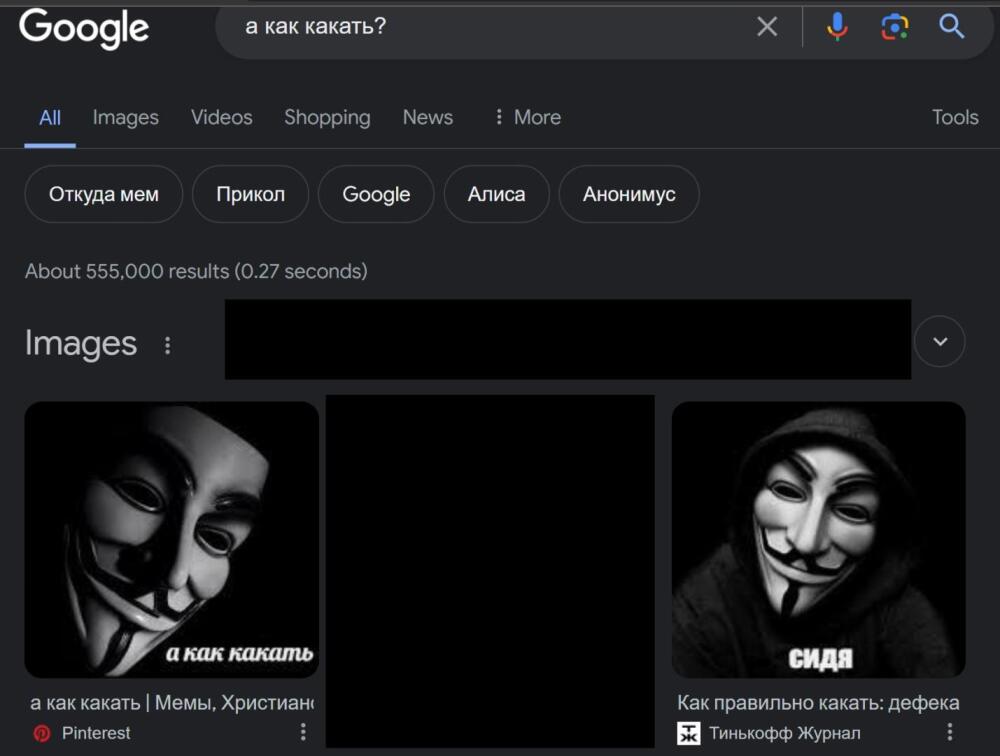The height and width of the screenshot is (756, 1000).
Task: Submit search with the magnifying glass icon
Action: point(951,27)
